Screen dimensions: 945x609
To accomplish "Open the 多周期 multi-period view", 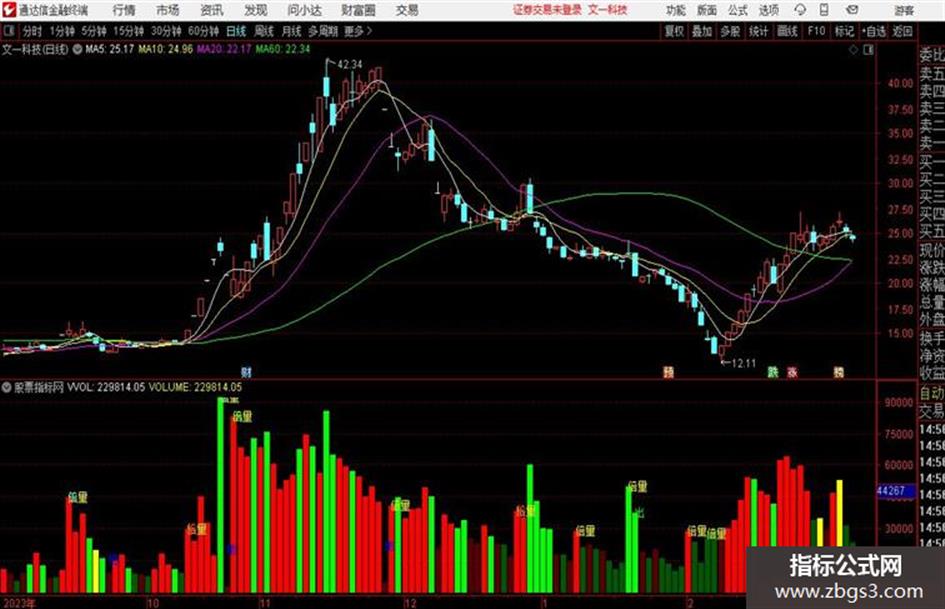I will [323, 31].
